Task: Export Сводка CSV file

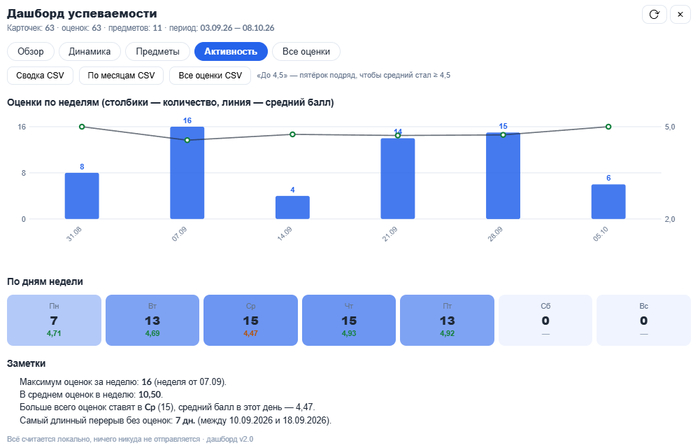Action: 40,75
